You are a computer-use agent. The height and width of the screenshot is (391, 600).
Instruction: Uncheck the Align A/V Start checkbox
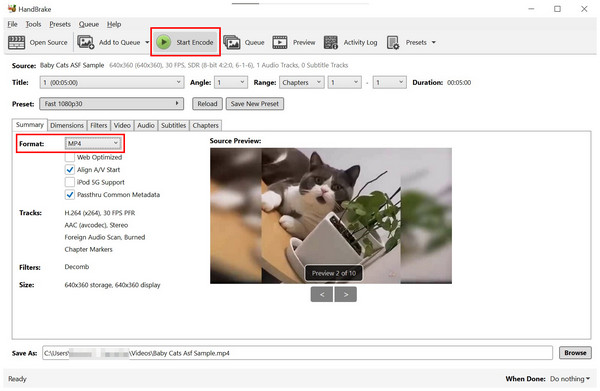[x=70, y=169]
